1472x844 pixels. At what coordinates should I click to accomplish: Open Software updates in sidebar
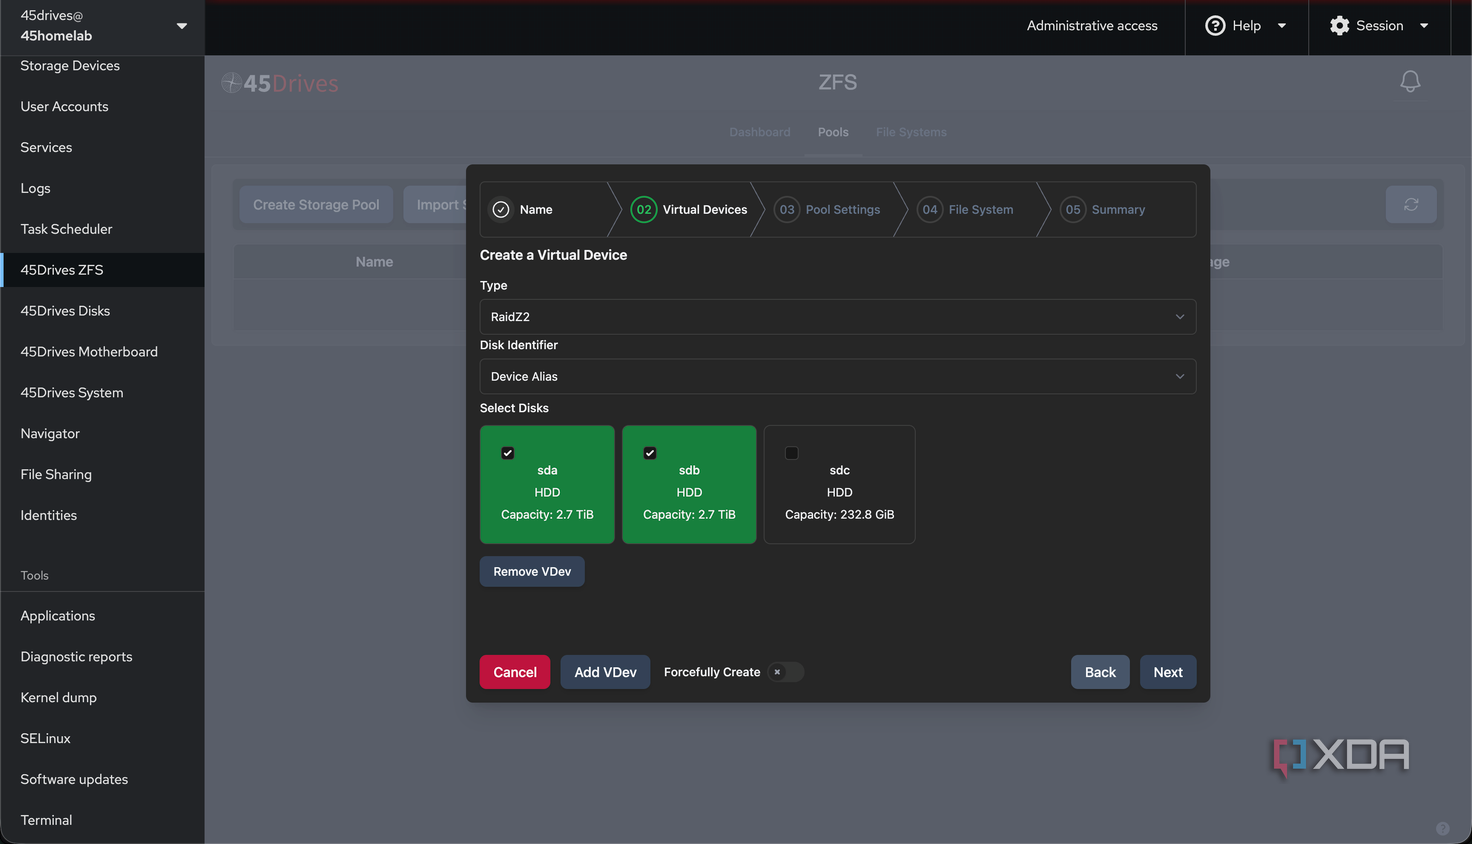(x=102, y=779)
